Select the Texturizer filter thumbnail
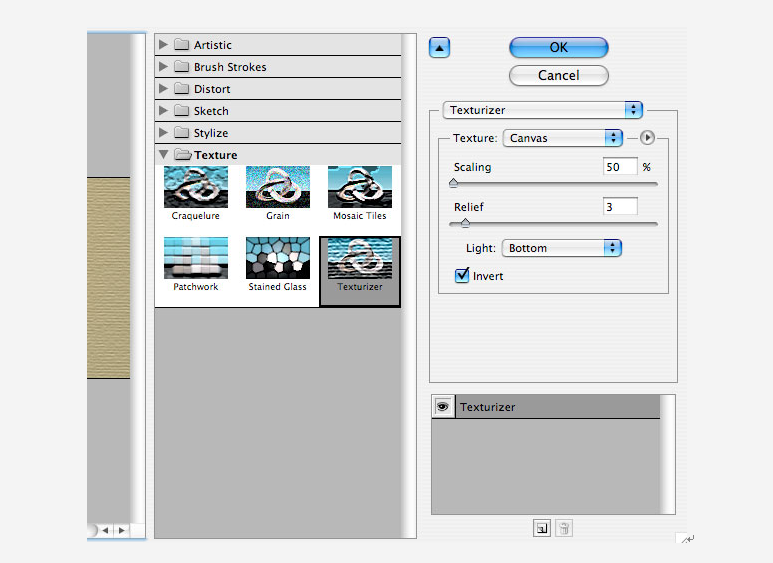This screenshot has width=773, height=563. tap(360, 271)
